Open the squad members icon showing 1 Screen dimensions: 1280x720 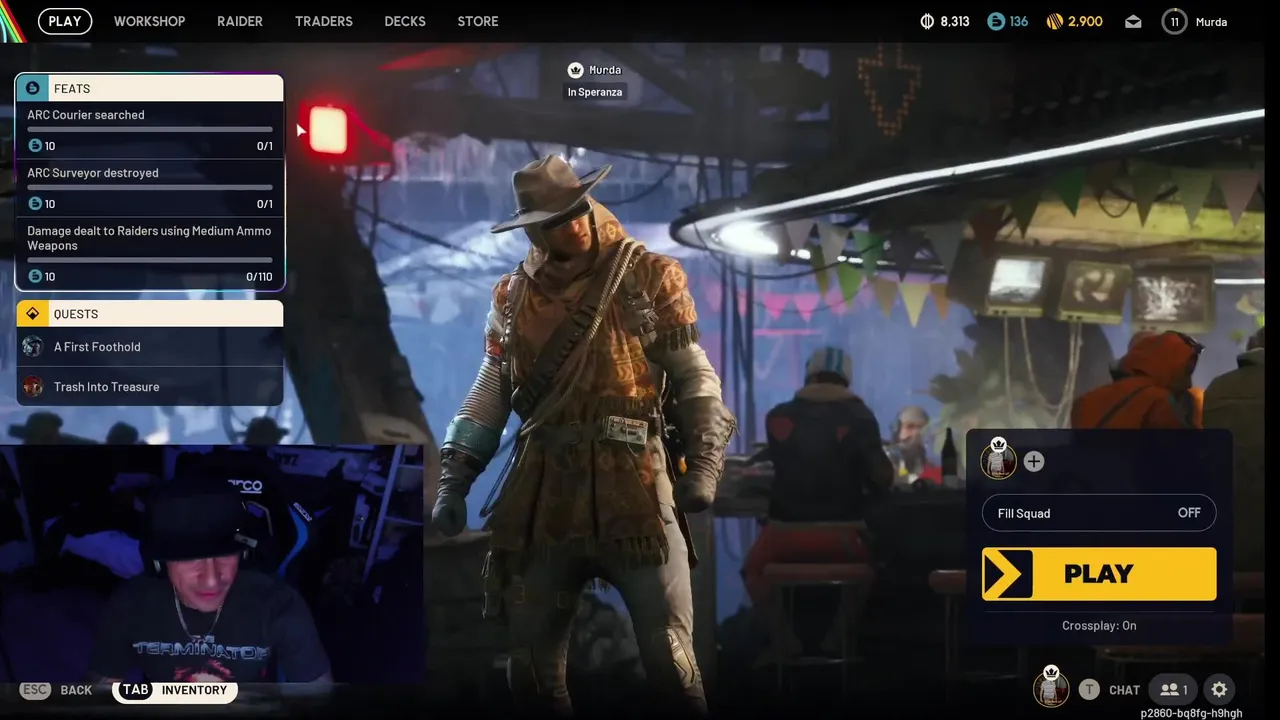tap(1174, 690)
